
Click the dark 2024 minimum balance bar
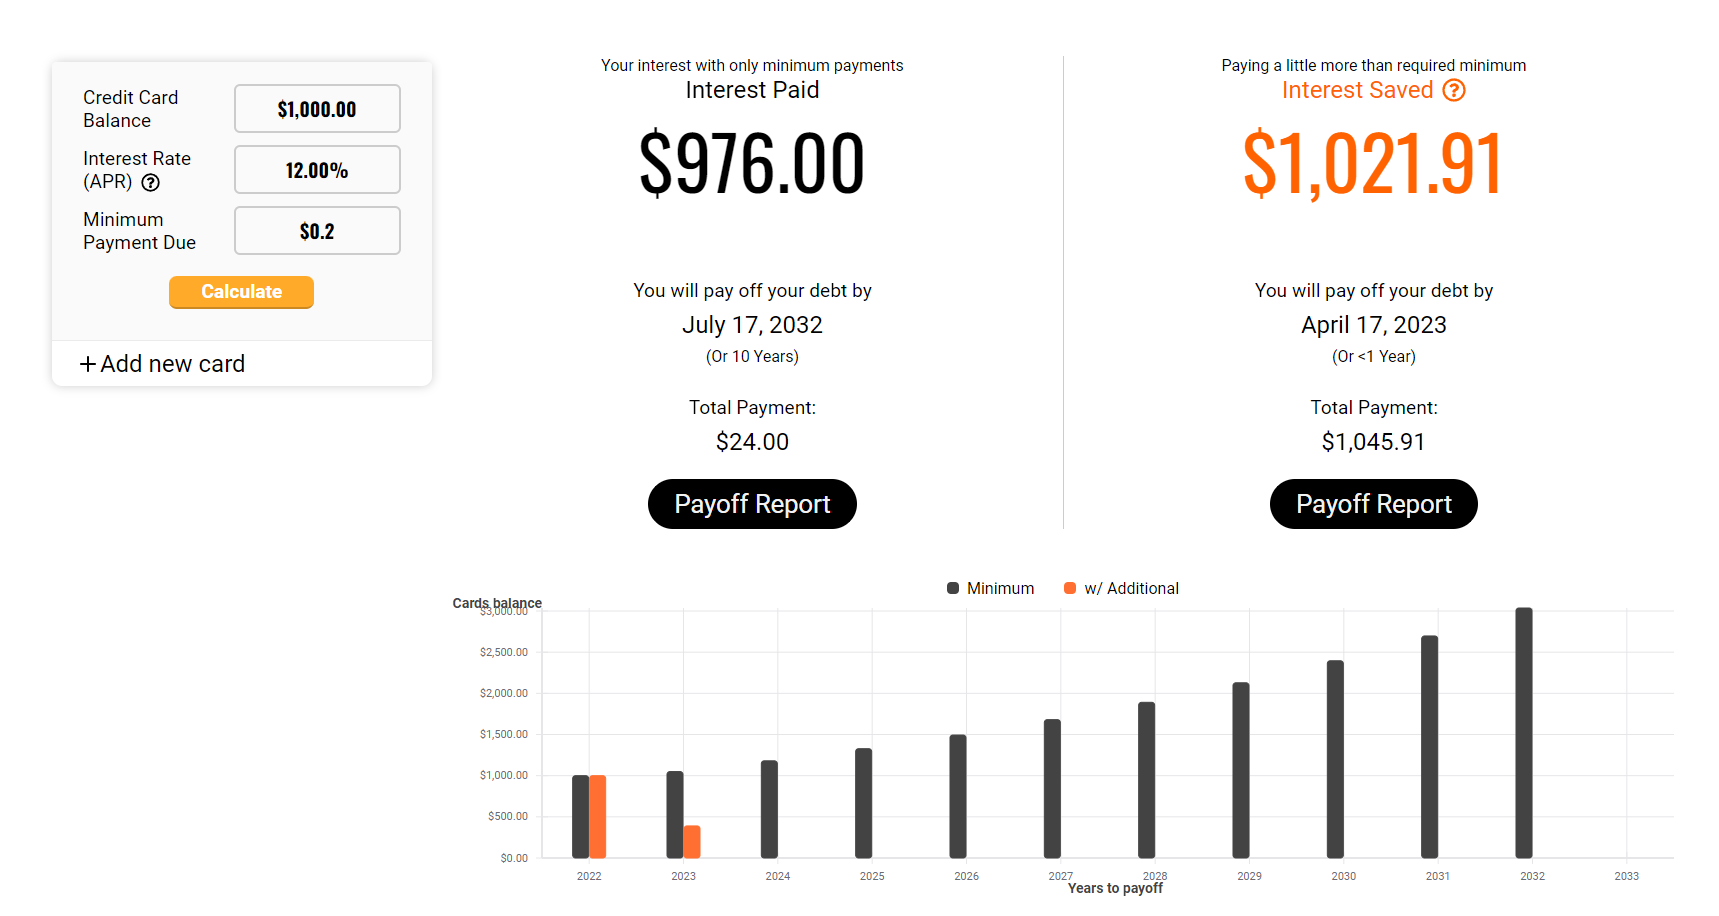pos(769,809)
